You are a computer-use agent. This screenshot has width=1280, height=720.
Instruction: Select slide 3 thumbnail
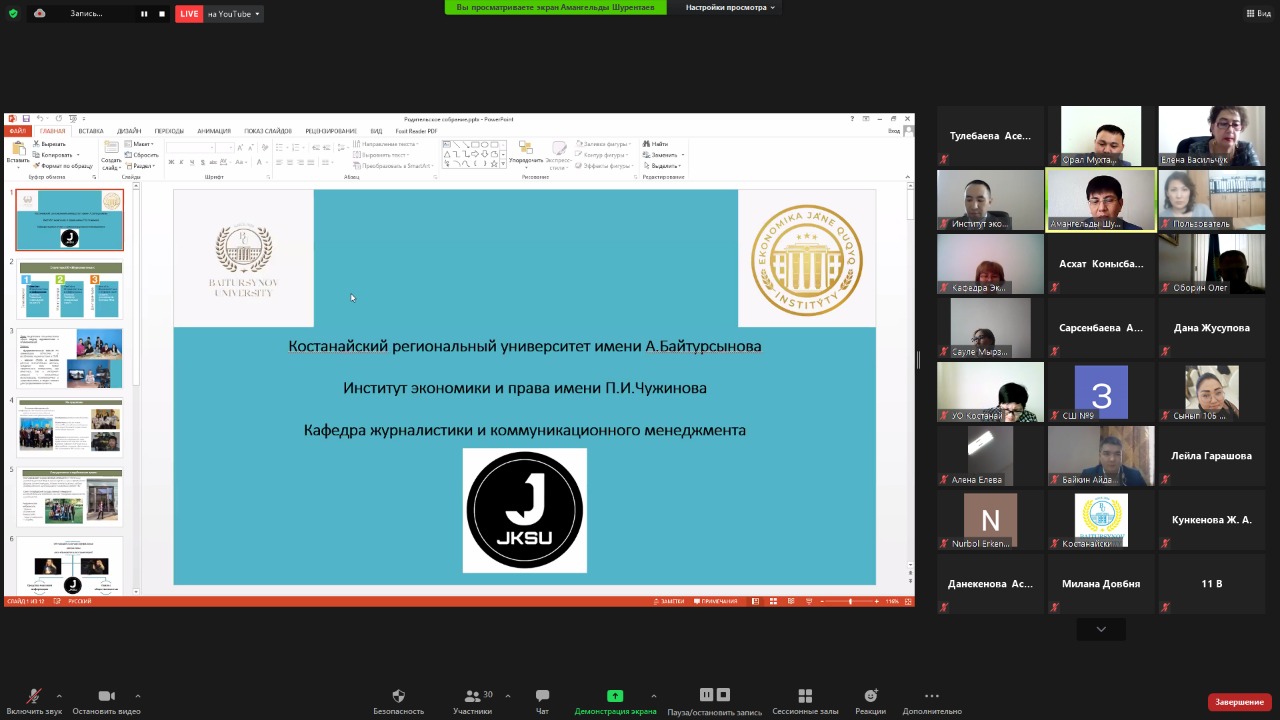click(x=70, y=358)
